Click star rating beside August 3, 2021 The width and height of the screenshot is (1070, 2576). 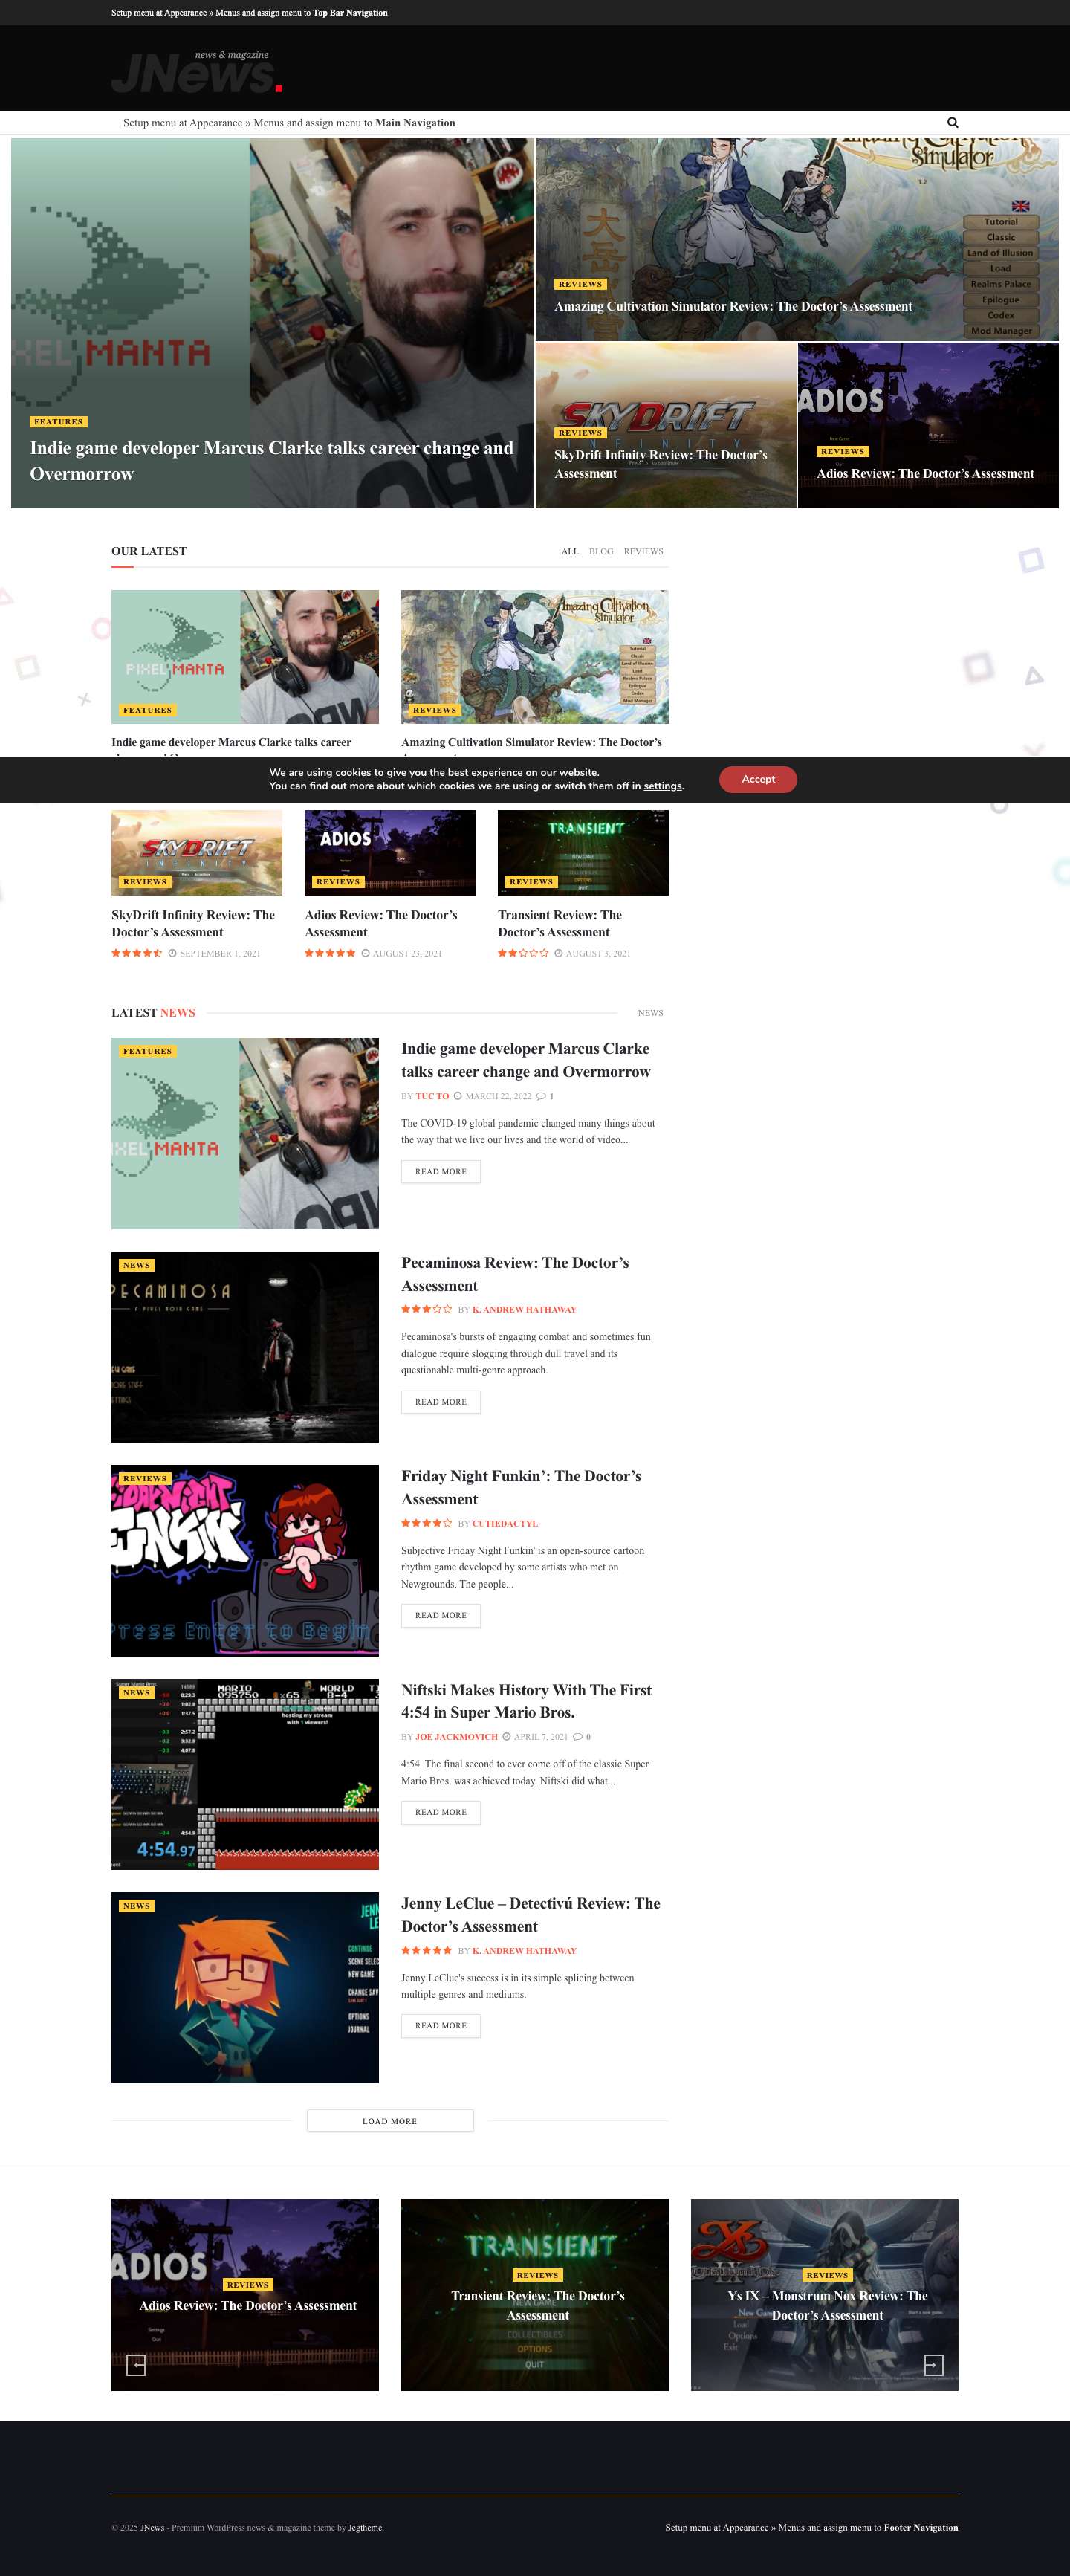tap(523, 953)
